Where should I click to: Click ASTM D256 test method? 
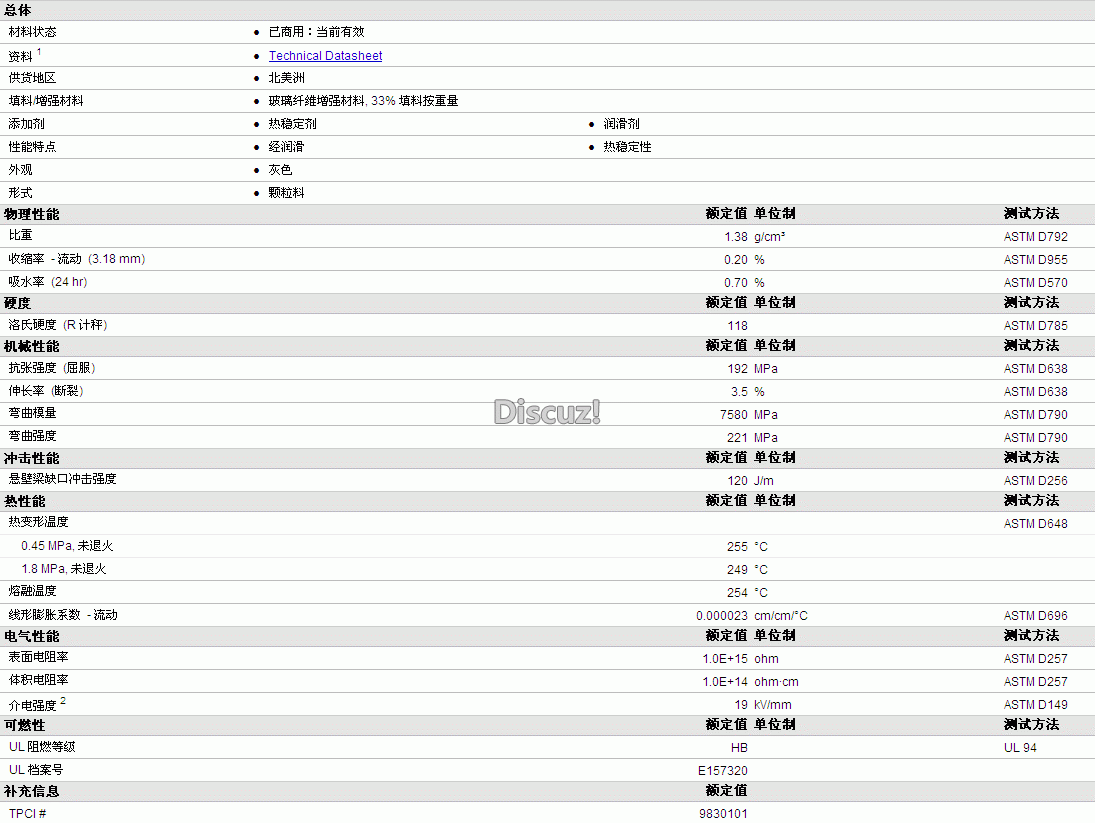[1036, 481]
